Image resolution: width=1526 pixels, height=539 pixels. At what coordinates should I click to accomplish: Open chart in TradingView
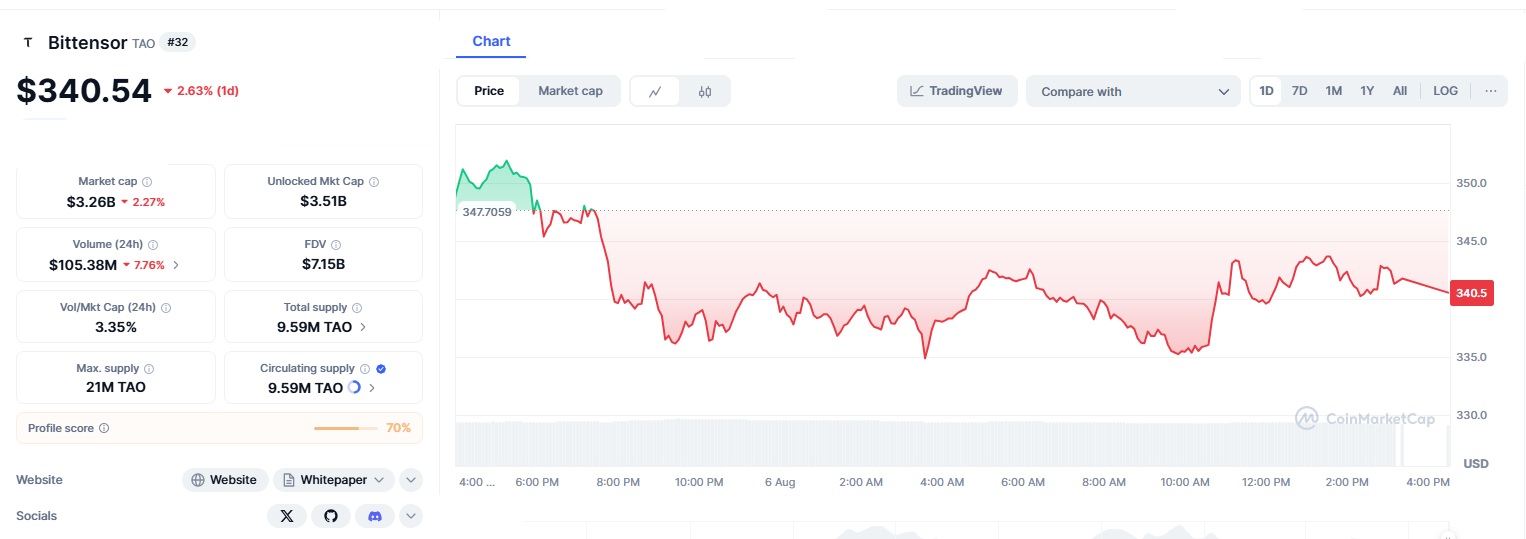pyautogui.click(x=956, y=91)
